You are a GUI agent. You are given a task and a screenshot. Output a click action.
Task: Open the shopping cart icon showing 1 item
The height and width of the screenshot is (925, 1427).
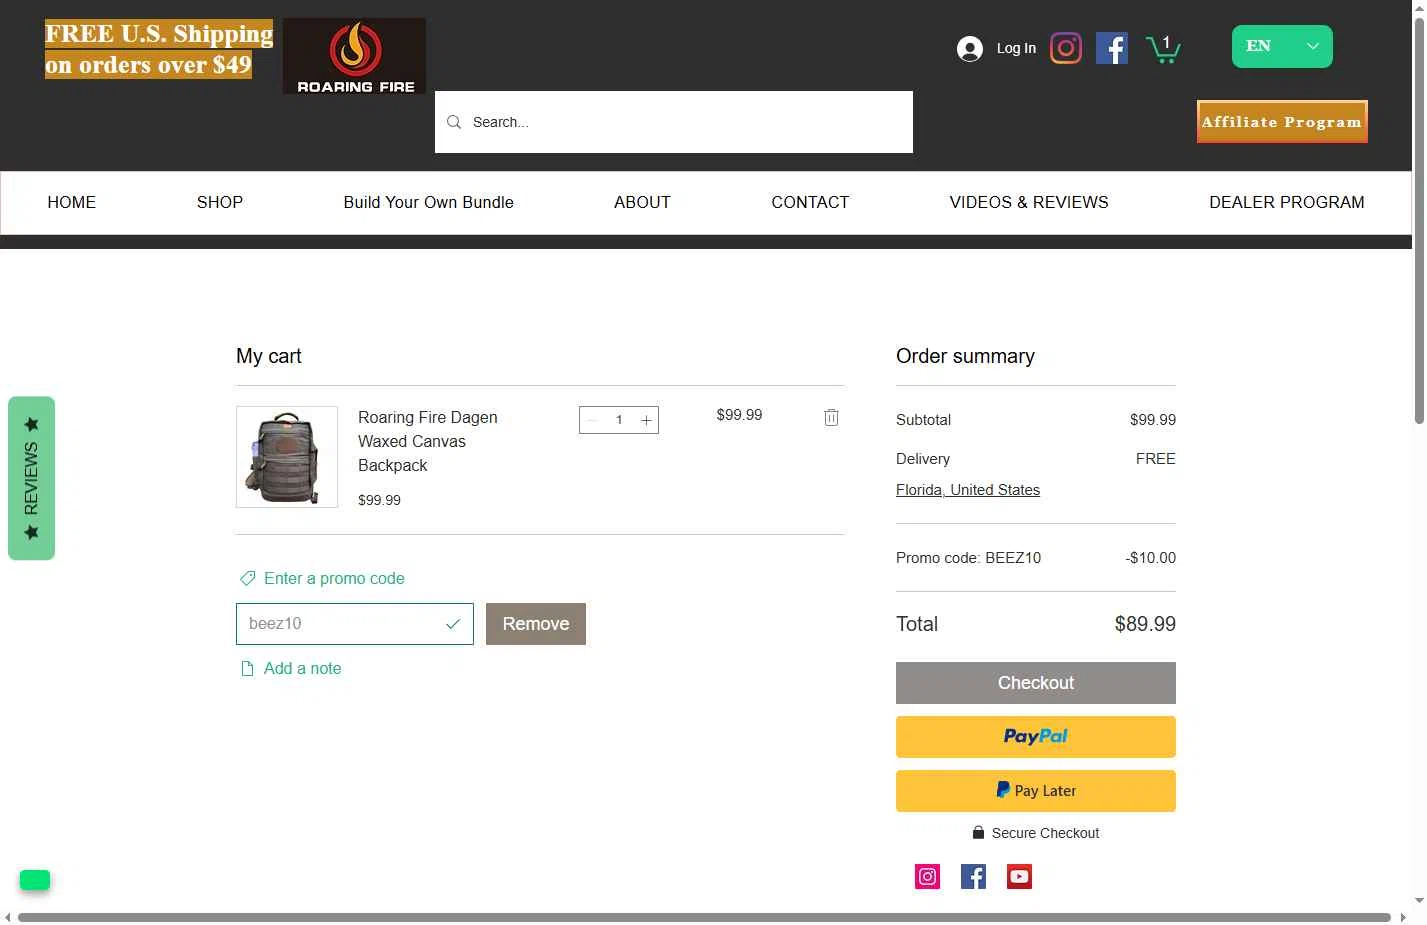pos(1163,48)
